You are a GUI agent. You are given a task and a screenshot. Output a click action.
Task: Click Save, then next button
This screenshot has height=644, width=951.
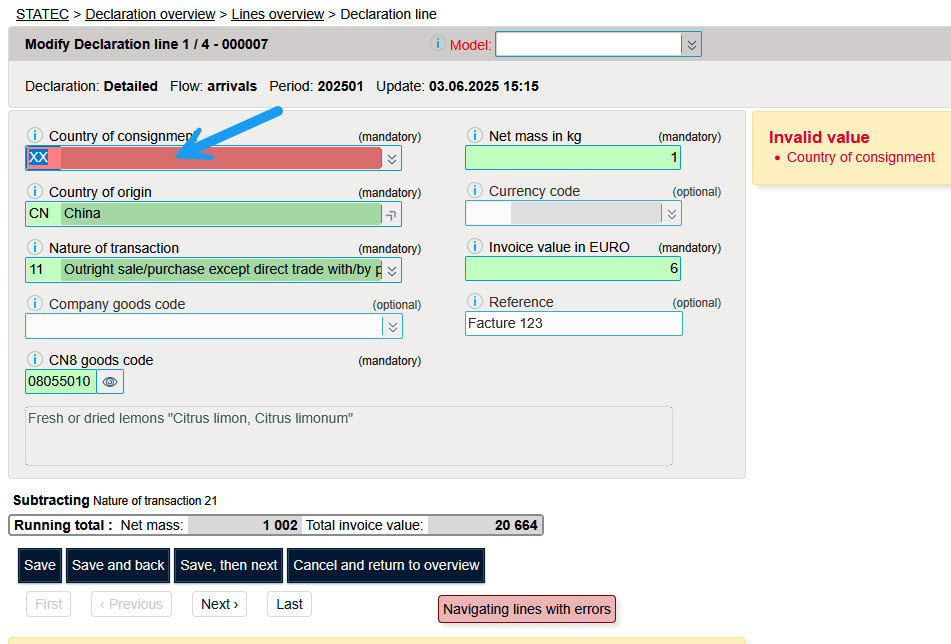coord(229,565)
